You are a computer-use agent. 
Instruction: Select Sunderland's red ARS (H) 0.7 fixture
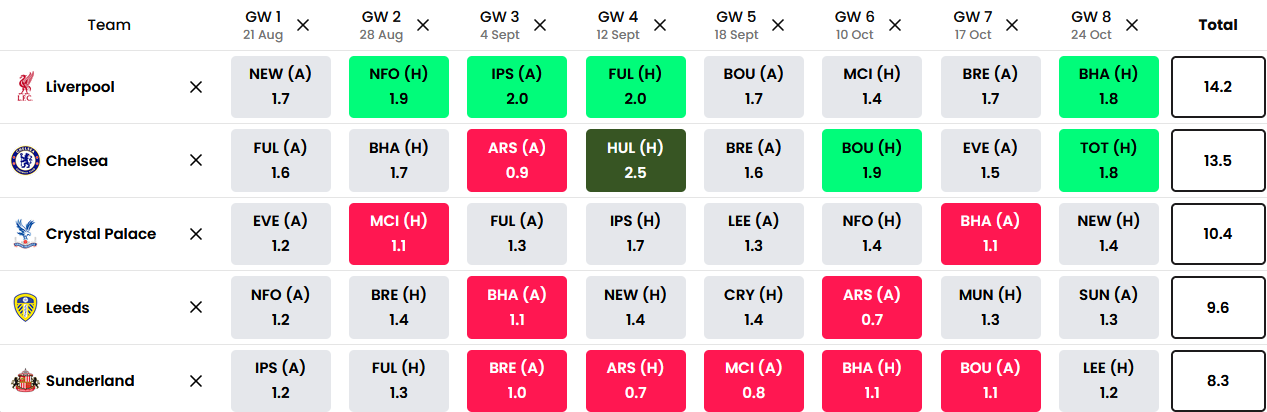(x=636, y=381)
